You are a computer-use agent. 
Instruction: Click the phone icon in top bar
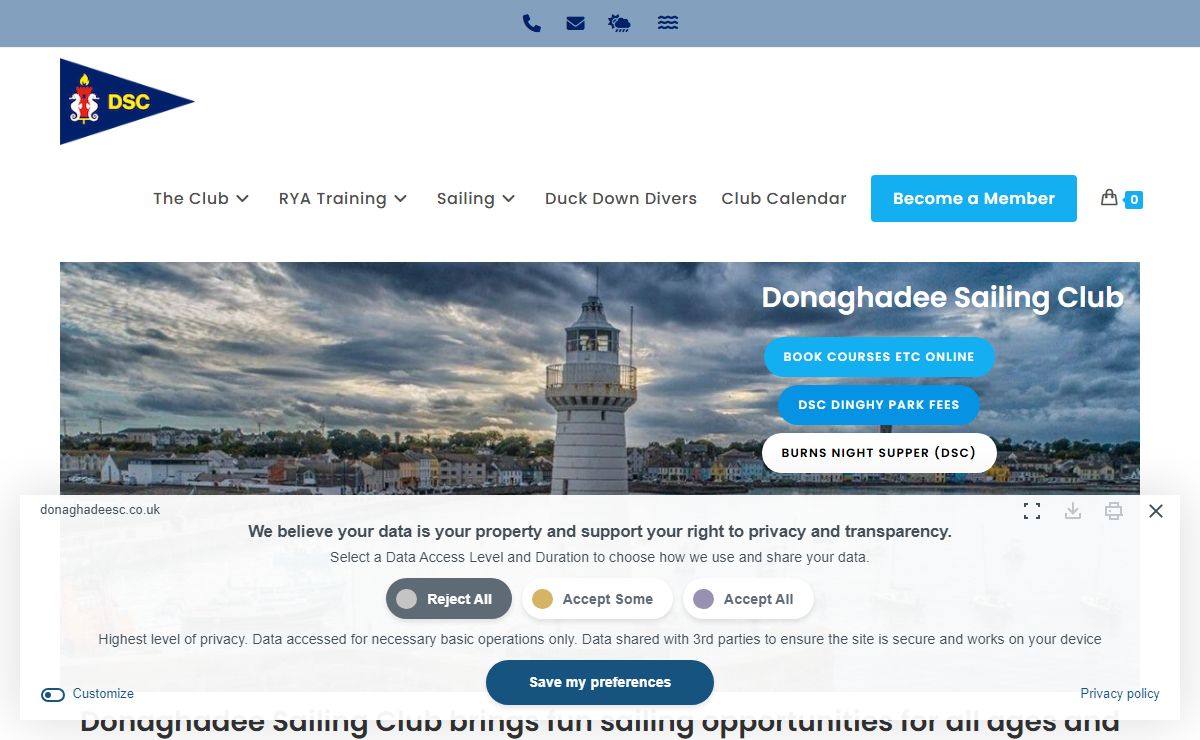tap(532, 23)
